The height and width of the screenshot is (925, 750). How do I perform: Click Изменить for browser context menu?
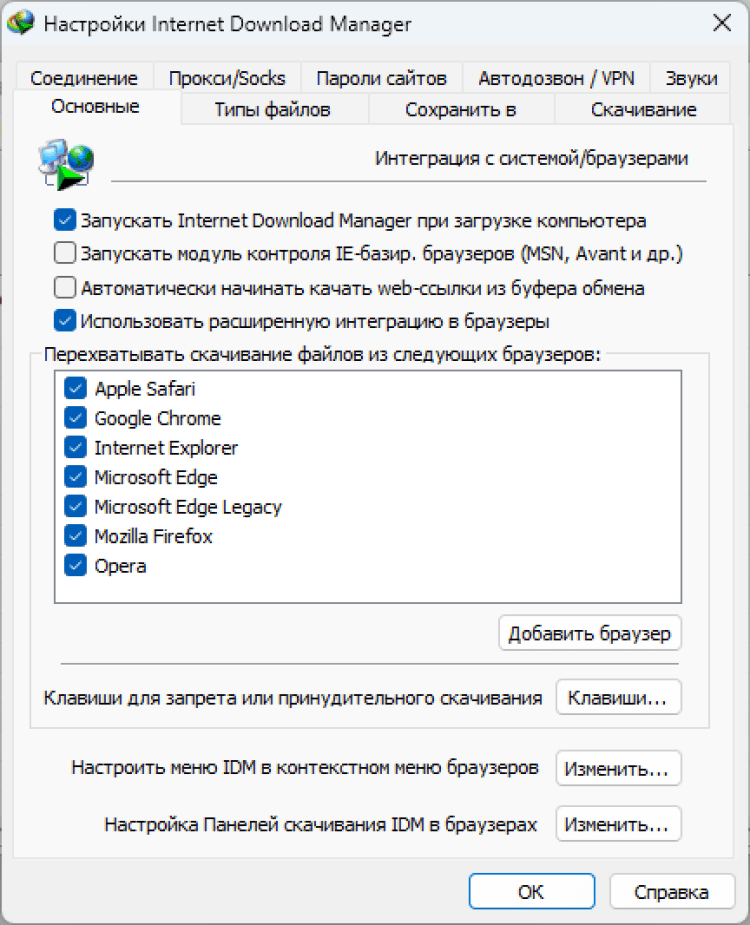(617, 769)
